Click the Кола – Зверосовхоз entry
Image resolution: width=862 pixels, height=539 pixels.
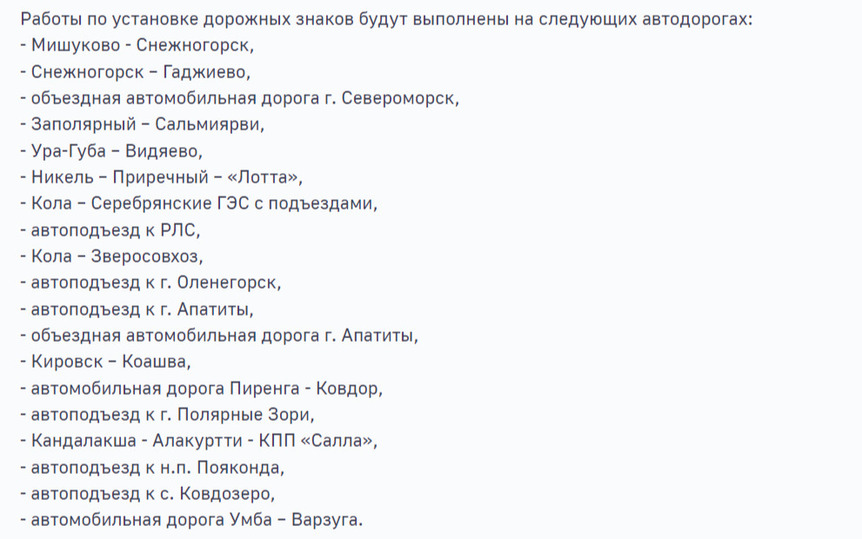click(x=112, y=256)
